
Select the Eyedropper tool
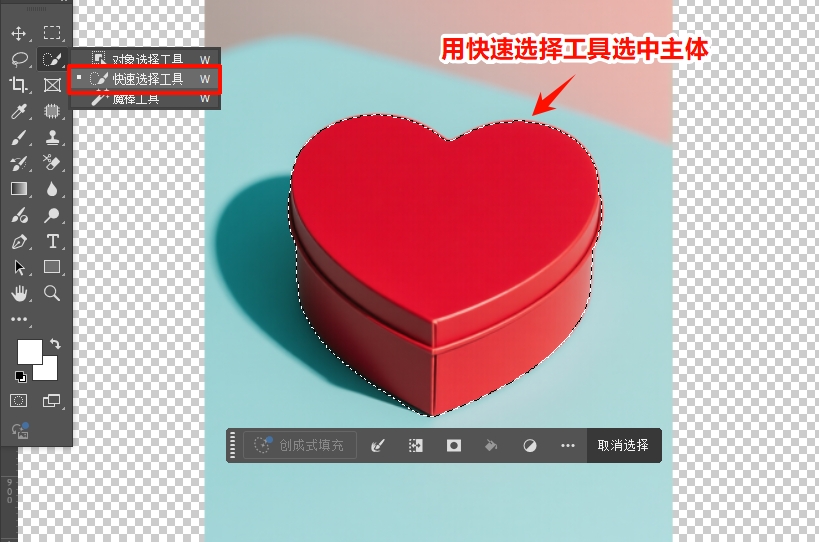[x=19, y=111]
